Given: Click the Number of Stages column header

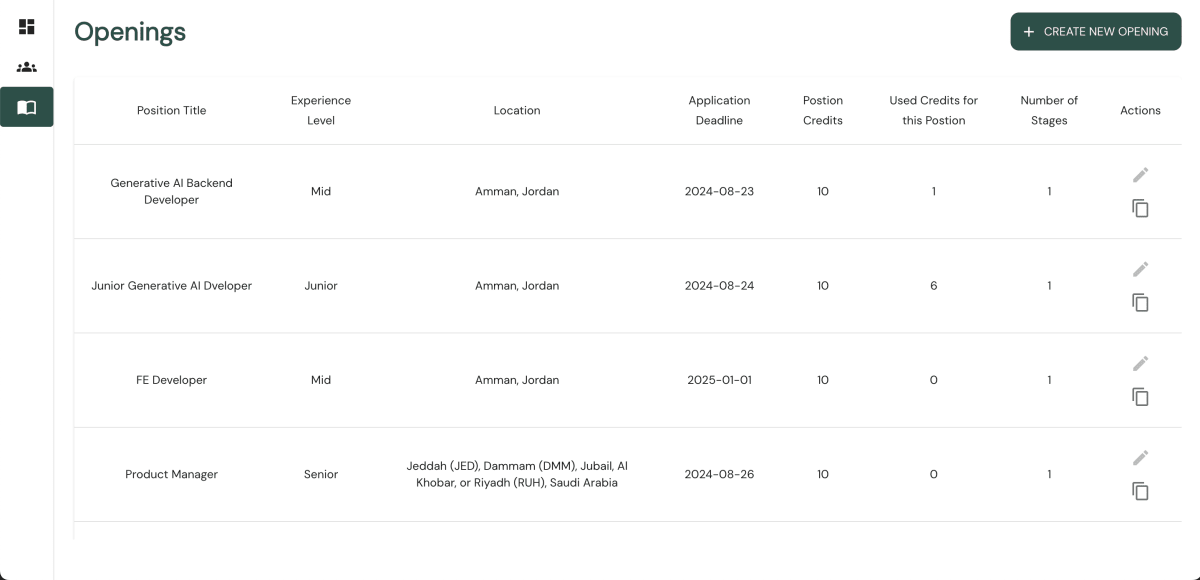Looking at the screenshot, I should 1049,110.
